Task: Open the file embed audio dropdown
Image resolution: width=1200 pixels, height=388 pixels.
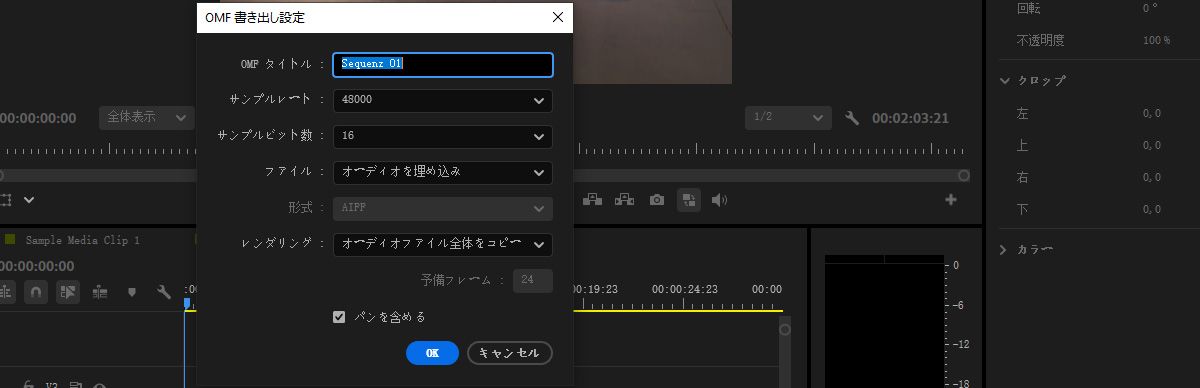Action: (x=442, y=172)
